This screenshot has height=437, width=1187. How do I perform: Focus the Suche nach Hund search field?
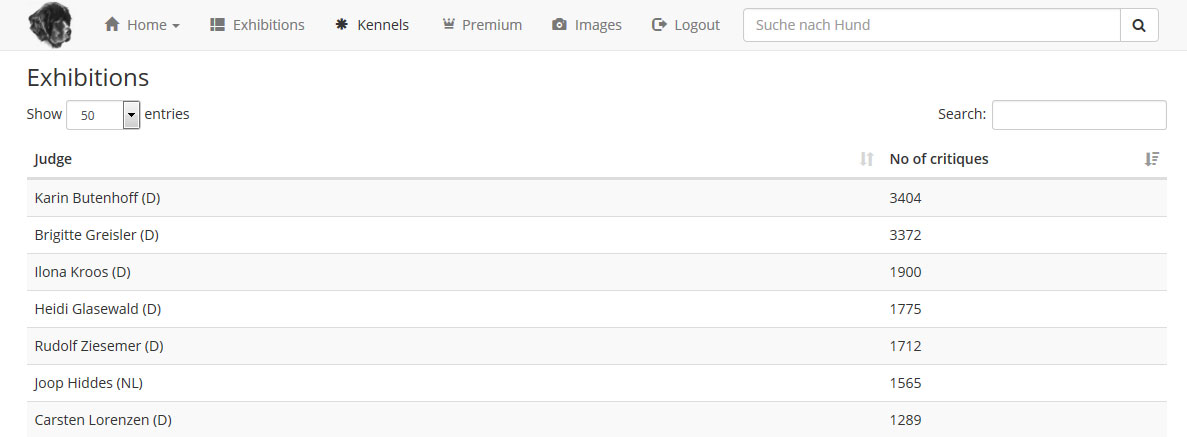(x=932, y=25)
